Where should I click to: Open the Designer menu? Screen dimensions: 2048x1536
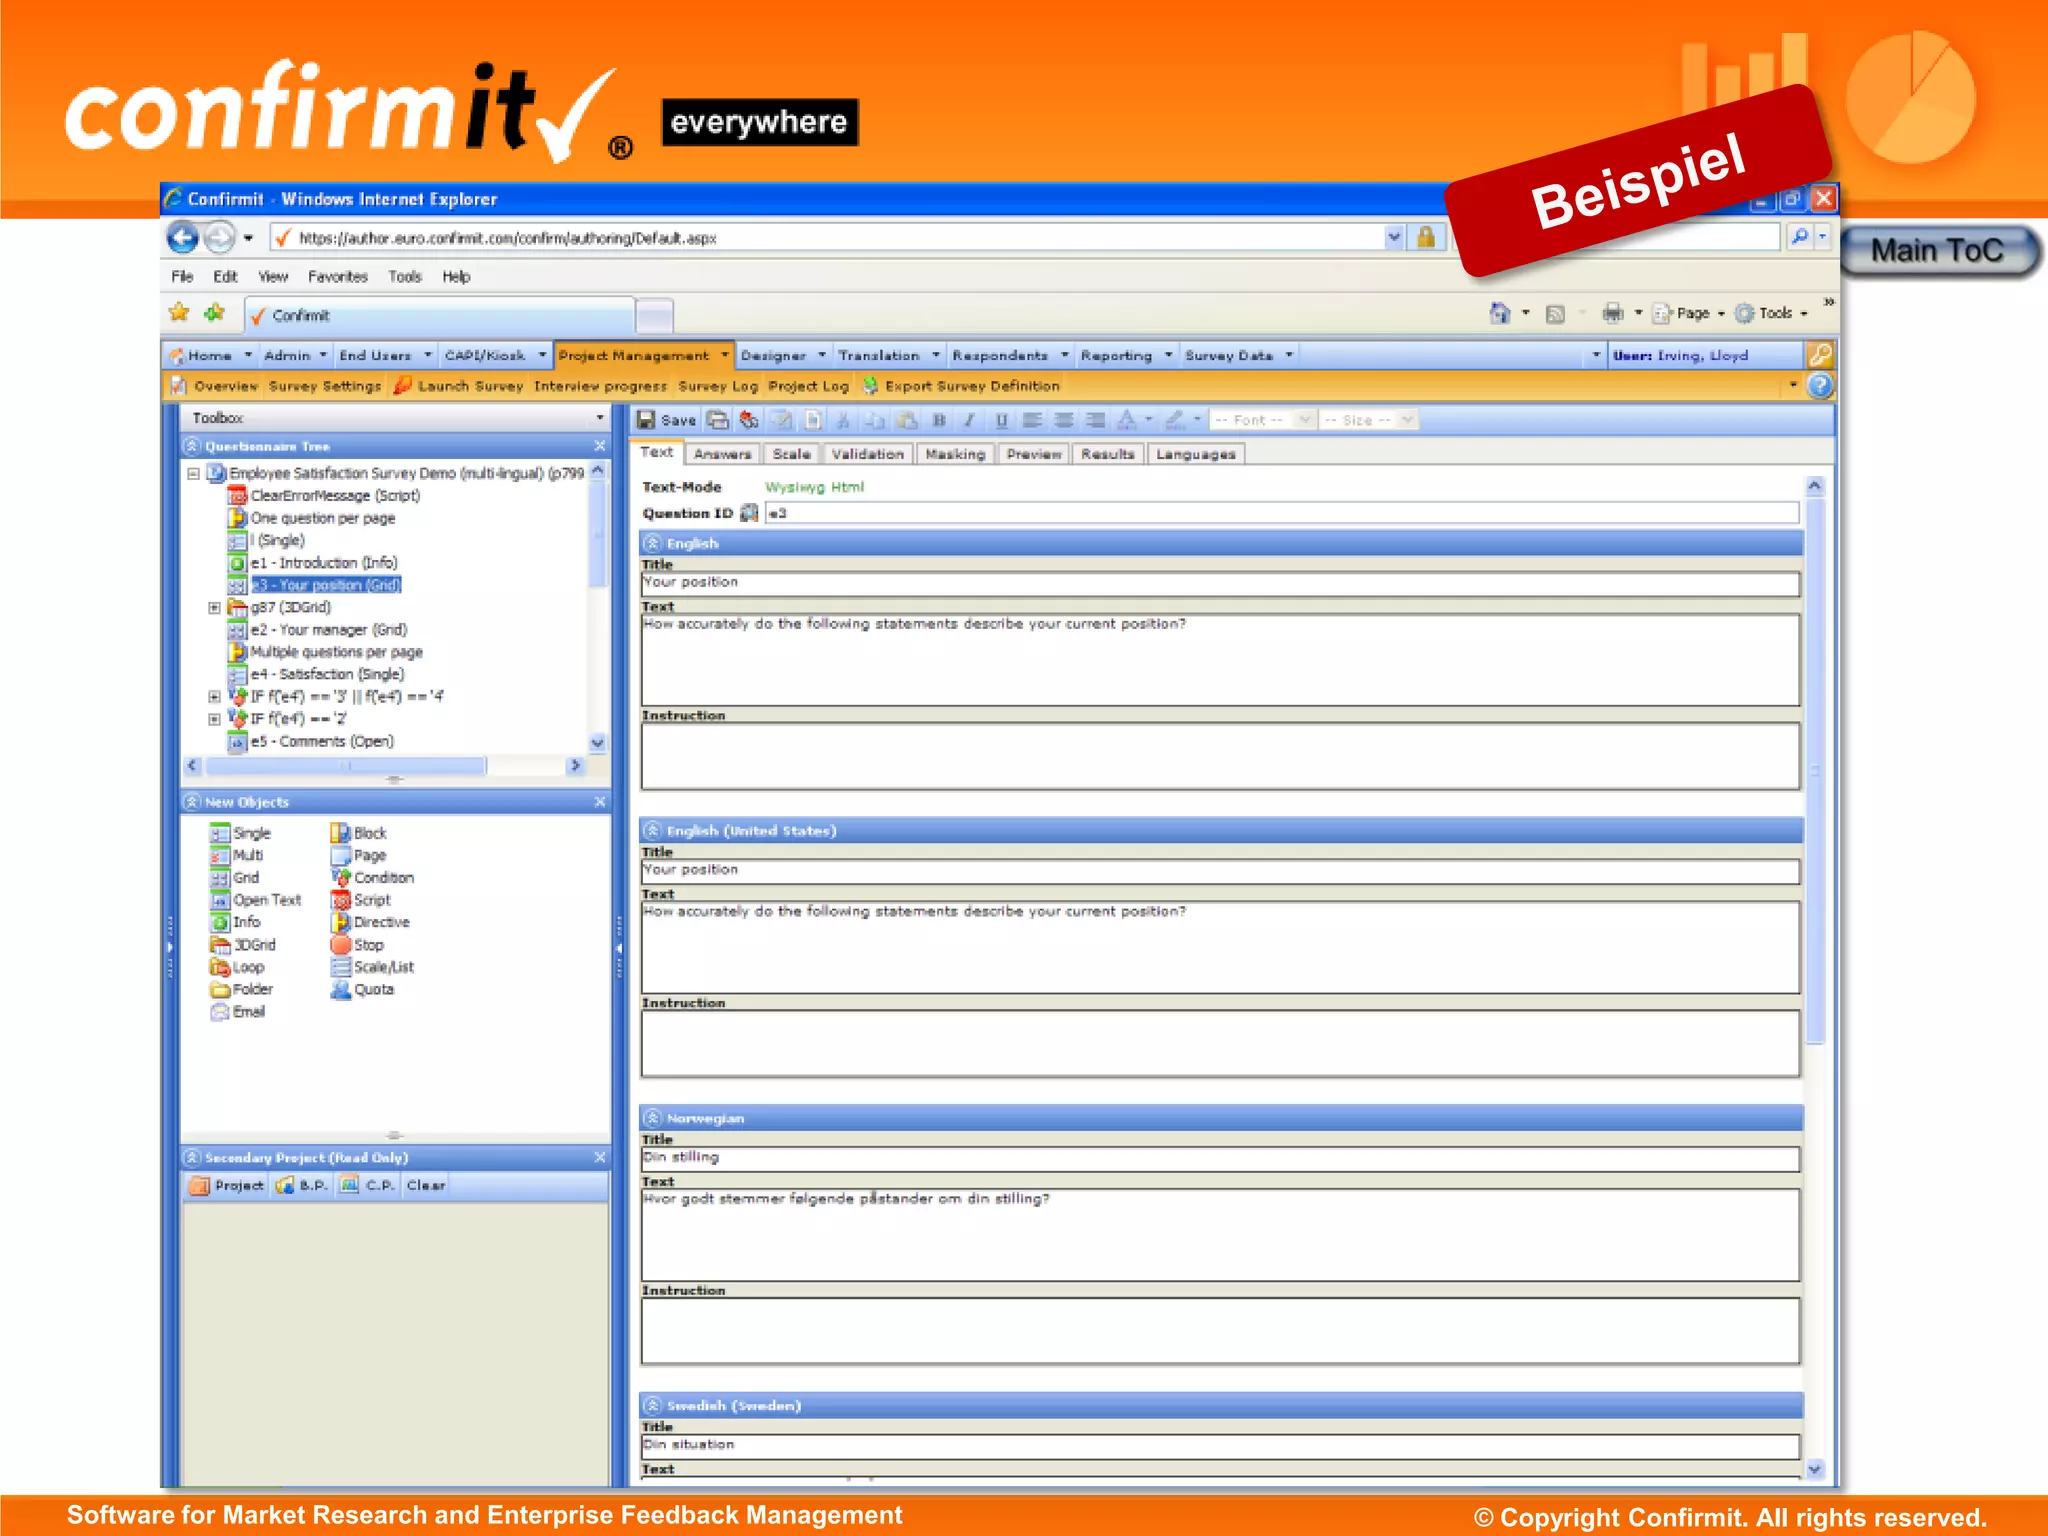(x=783, y=355)
